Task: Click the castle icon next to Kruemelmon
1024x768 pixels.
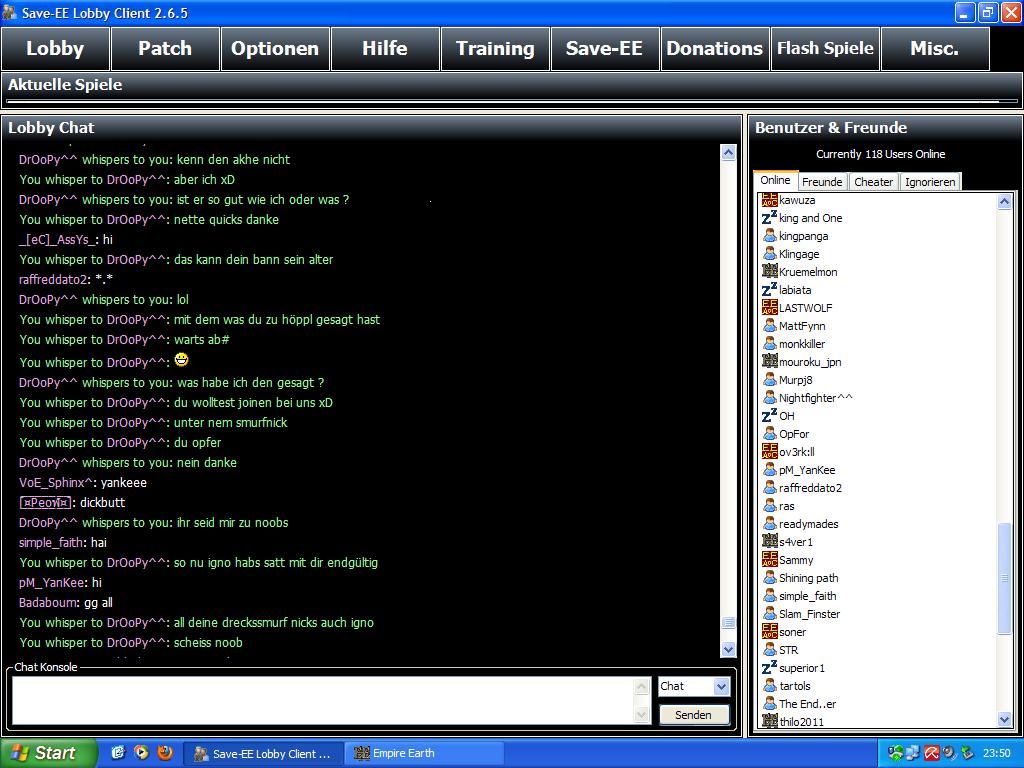Action: click(769, 272)
